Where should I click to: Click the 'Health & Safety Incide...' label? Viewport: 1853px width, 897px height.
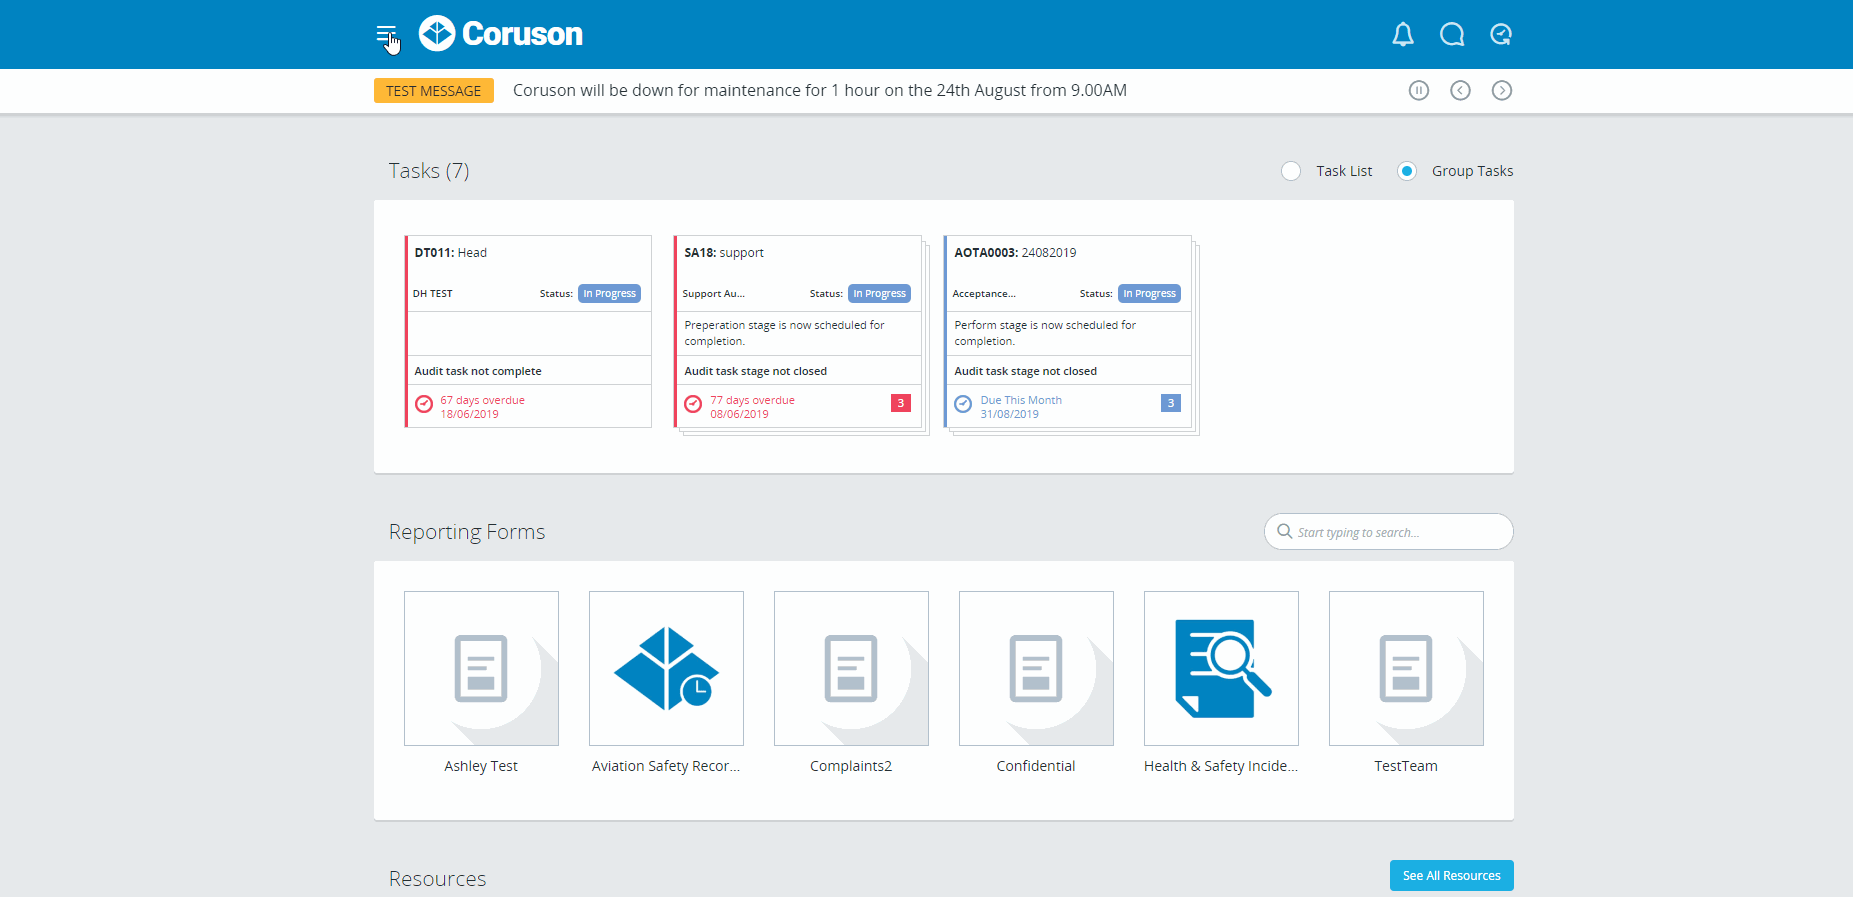click(1221, 766)
